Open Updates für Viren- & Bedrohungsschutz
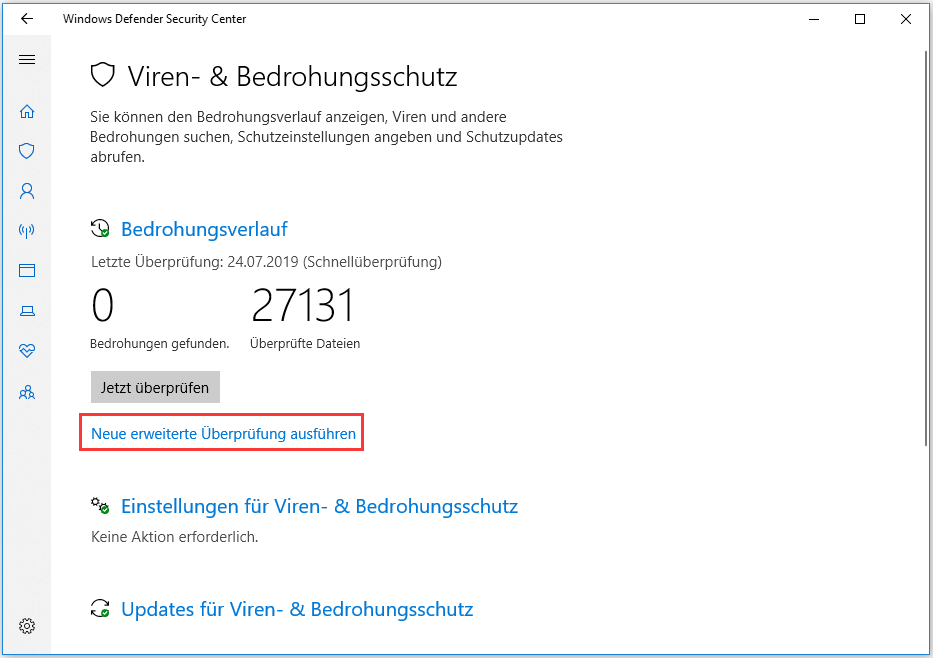This screenshot has height=658, width=933. (x=297, y=609)
